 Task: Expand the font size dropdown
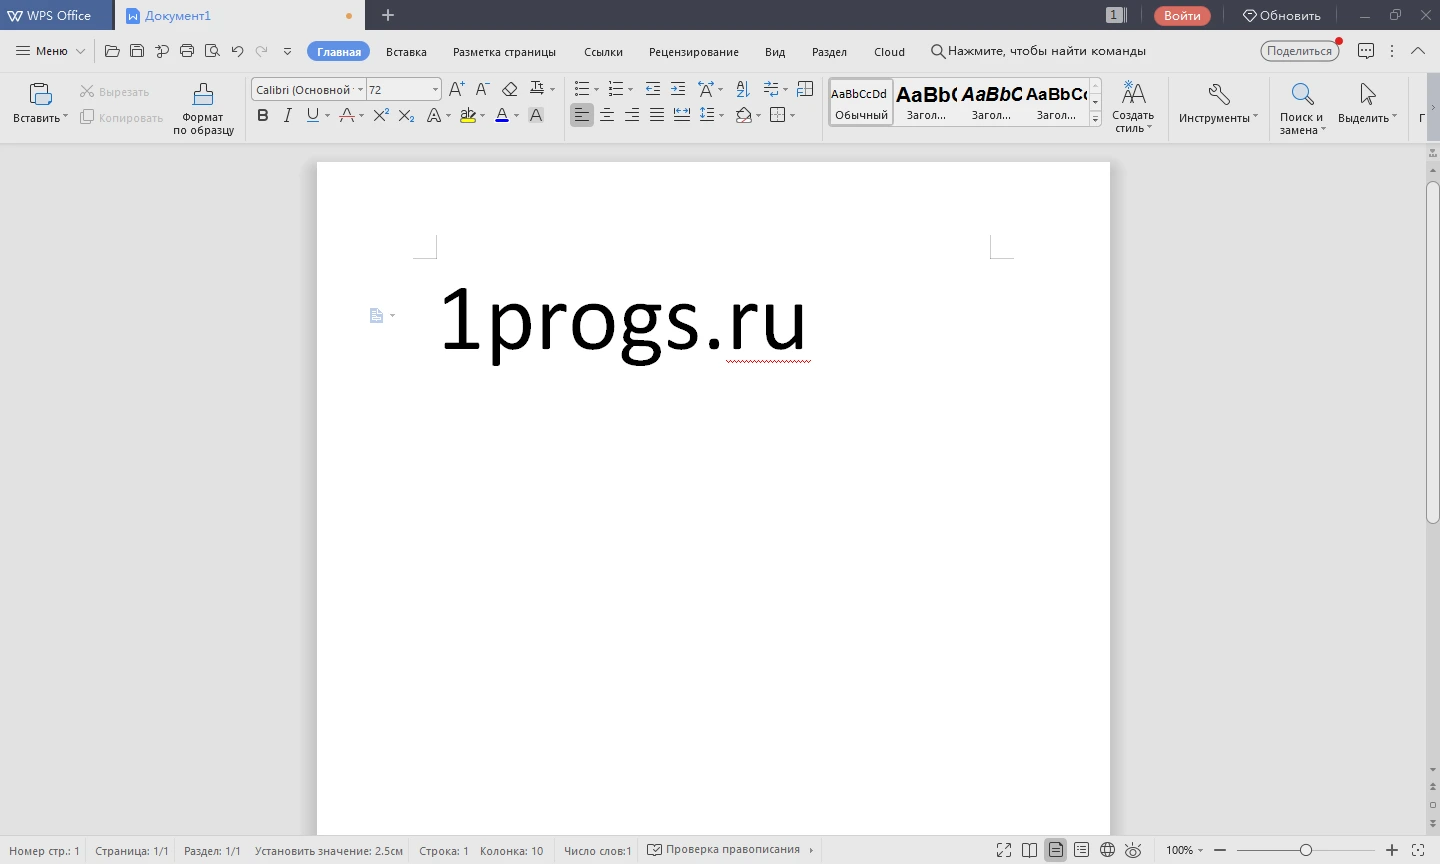click(435, 90)
